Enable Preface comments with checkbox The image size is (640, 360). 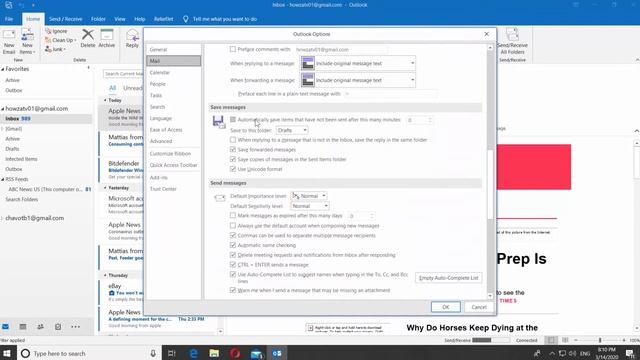click(x=233, y=49)
